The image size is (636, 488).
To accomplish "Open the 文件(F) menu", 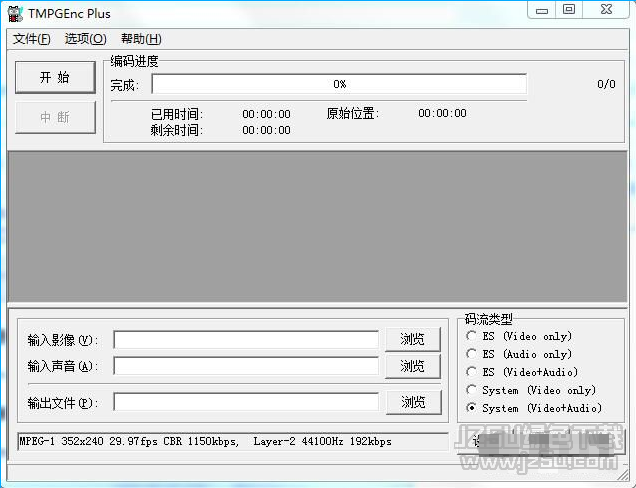I will (x=32, y=39).
